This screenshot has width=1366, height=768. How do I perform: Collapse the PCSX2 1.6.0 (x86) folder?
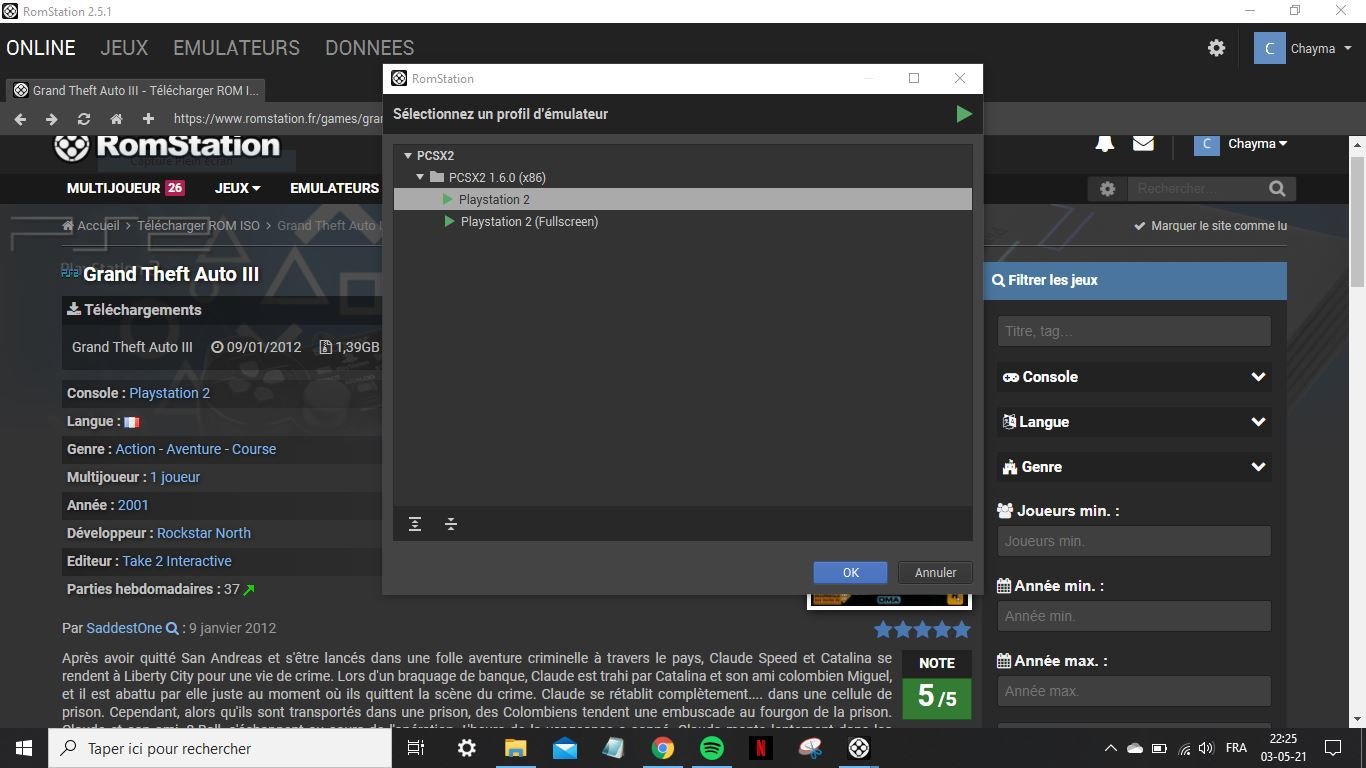(x=421, y=178)
